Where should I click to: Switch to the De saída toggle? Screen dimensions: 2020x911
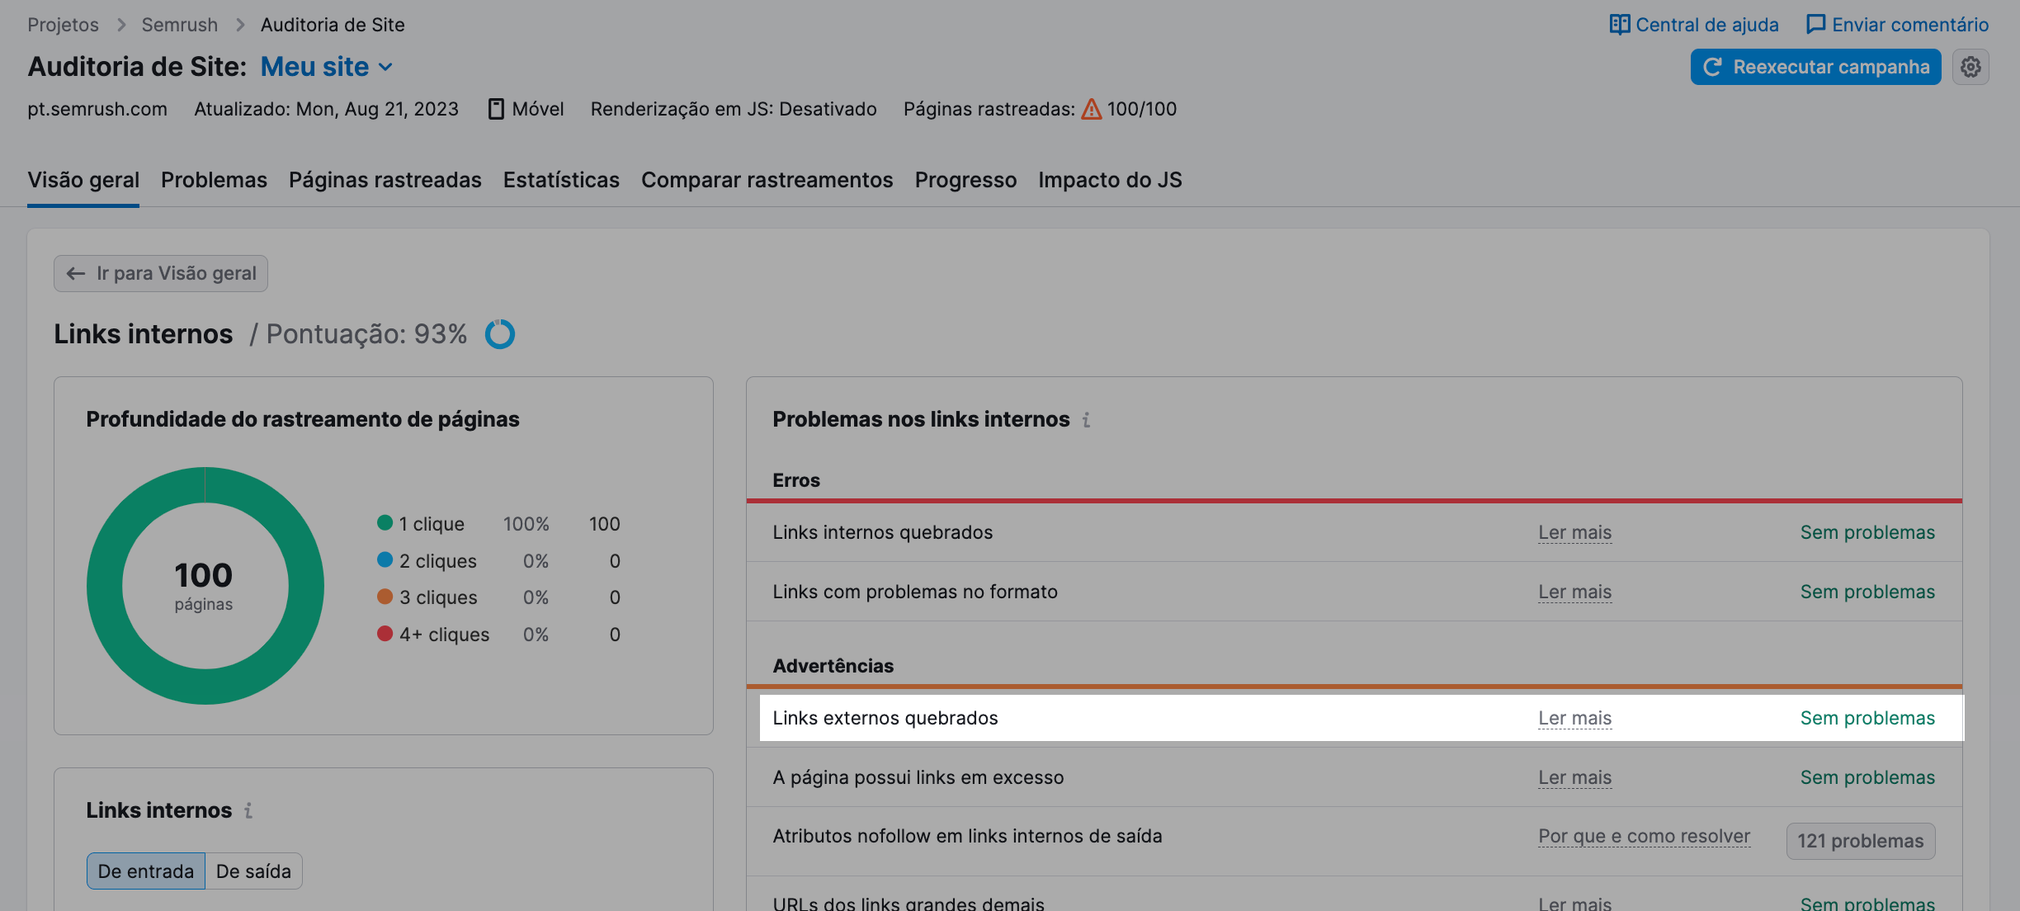(254, 871)
